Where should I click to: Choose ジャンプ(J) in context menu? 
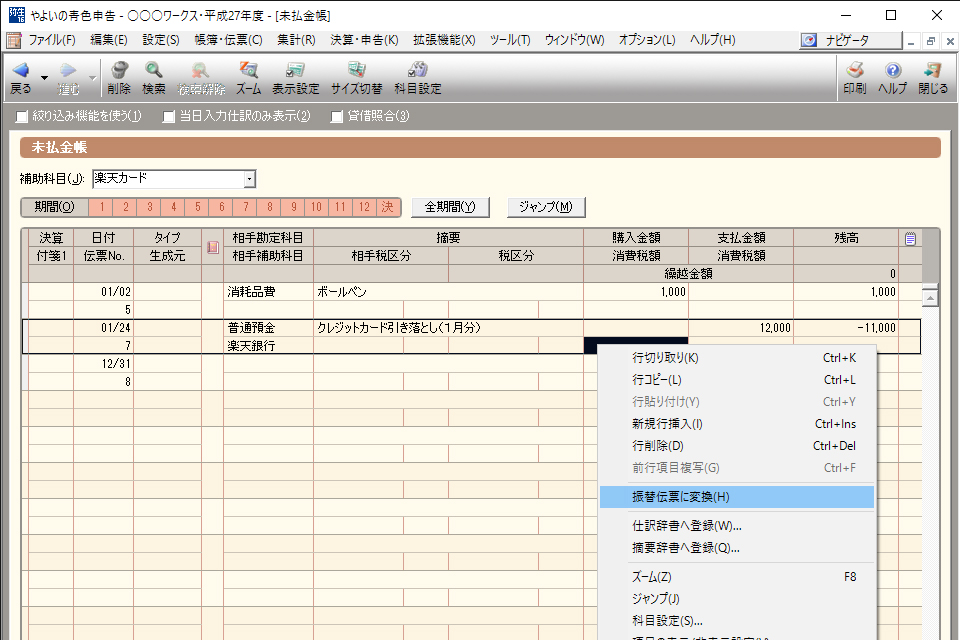[x=737, y=600]
